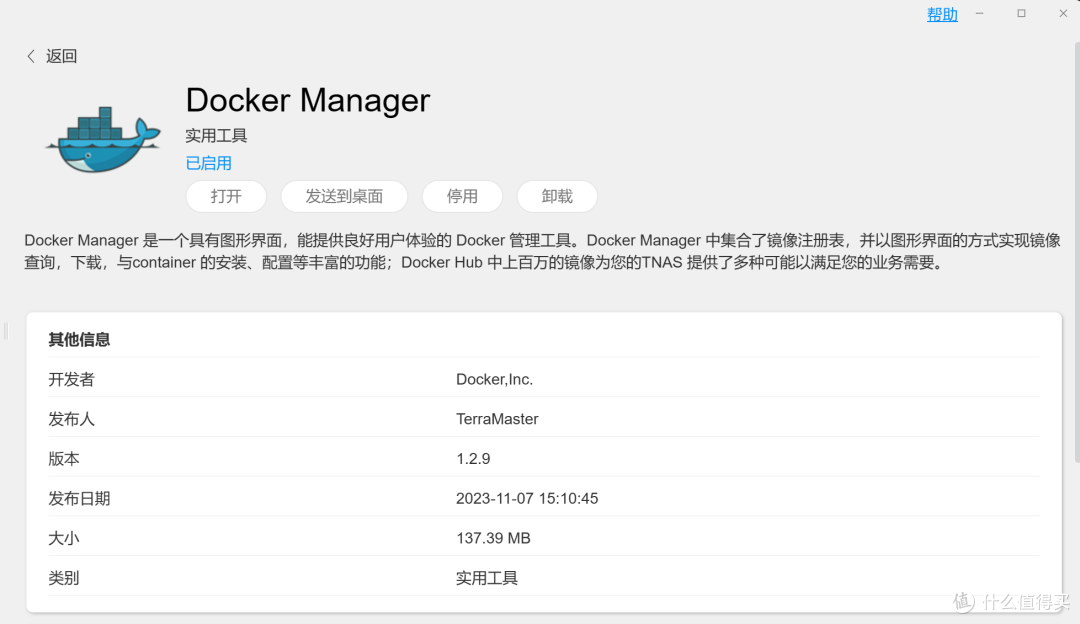
Task: Select the Docker,Inc. developer value
Action: (495, 379)
